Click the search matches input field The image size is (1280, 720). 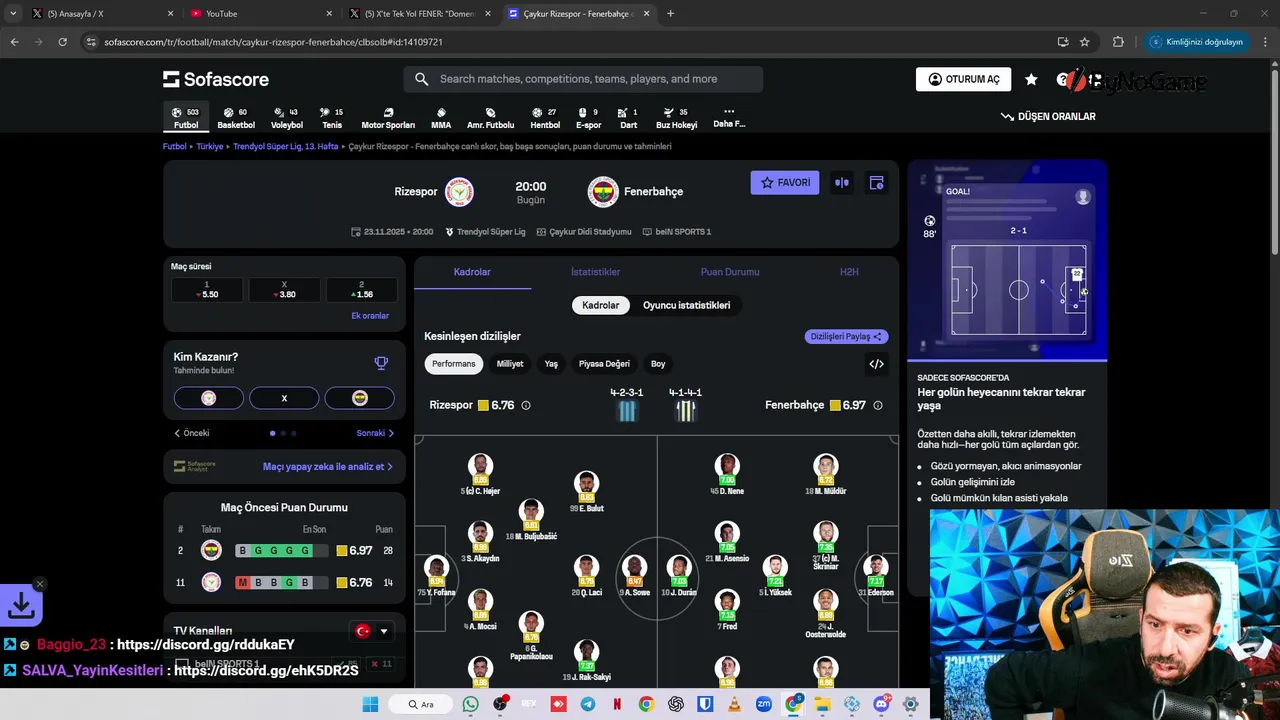tap(583, 79)
